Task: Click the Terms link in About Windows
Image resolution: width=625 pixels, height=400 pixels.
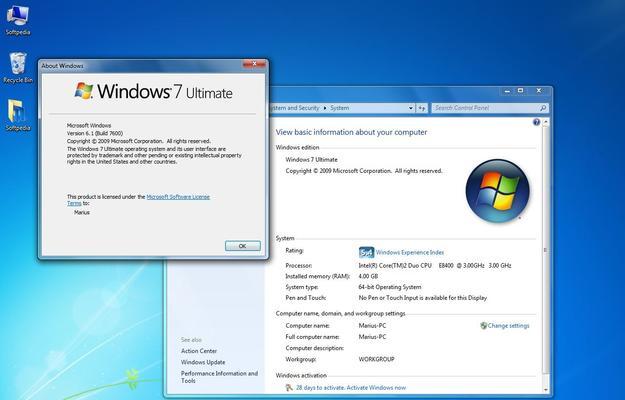Action: coord(74,203)
